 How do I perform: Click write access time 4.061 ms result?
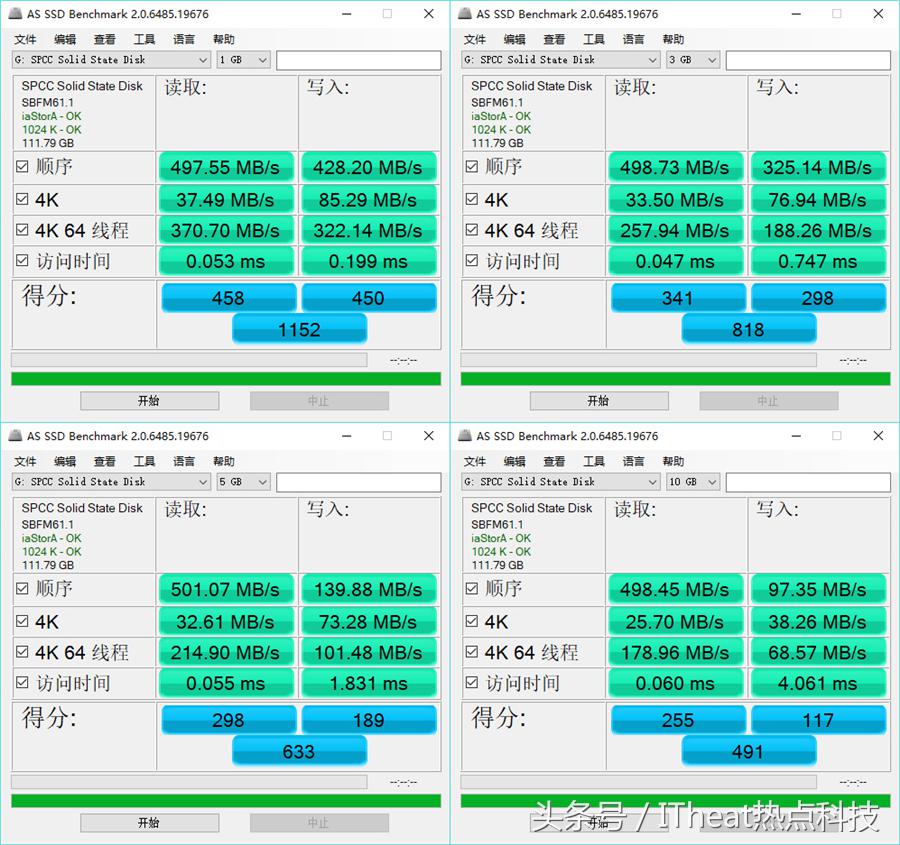coord(818,683)
